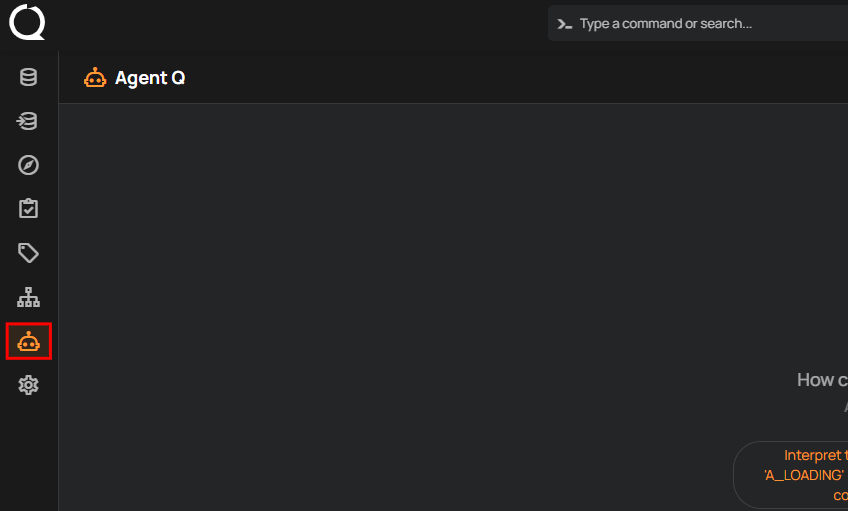The image size is (848, 511).
Task: Open the Settings gear icon
Action: (x=28, y=385)
